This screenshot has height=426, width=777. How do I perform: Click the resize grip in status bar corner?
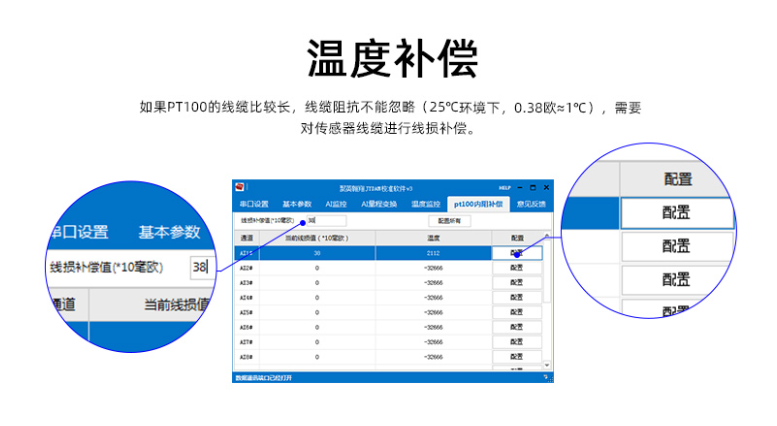click(x=547, y=378)
